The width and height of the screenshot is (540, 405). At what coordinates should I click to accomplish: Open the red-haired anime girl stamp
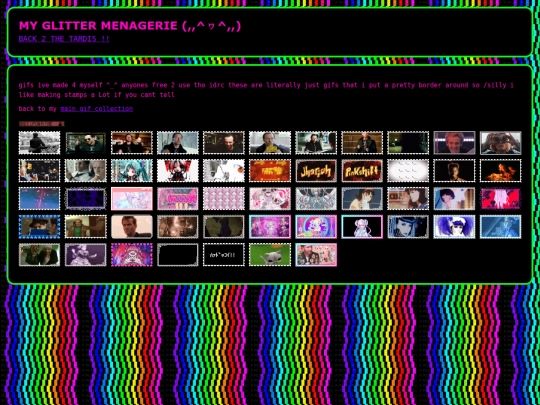click(x=178, y=170)
